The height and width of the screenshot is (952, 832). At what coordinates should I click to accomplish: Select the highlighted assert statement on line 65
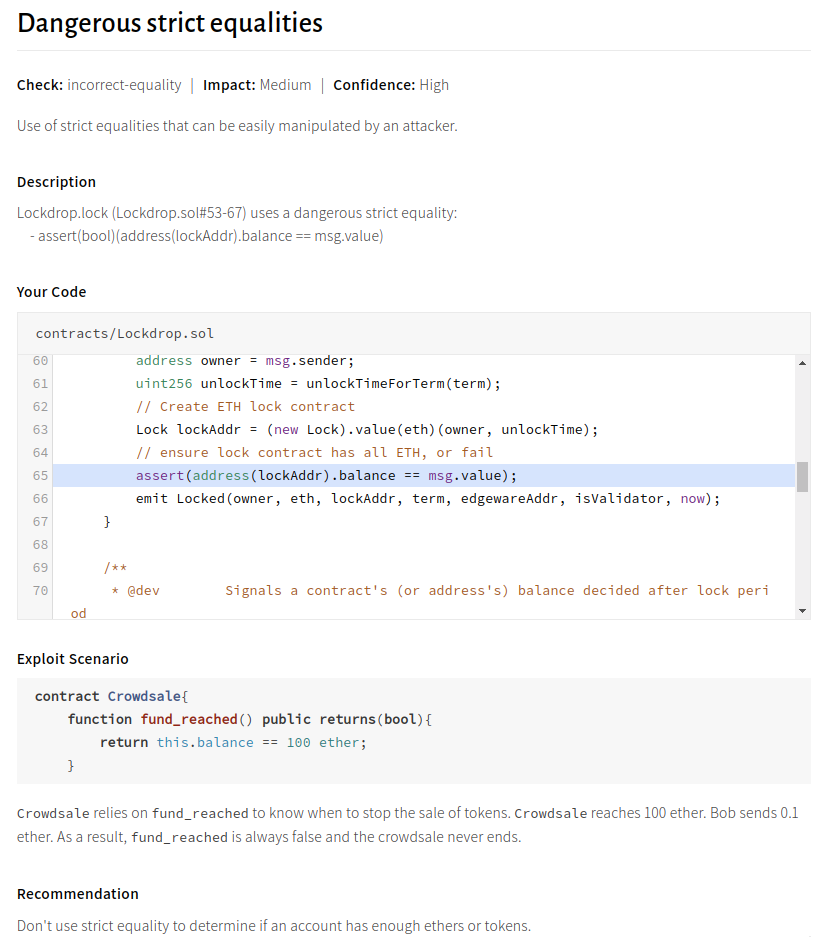pyautogui.click(x=326, y=475)
